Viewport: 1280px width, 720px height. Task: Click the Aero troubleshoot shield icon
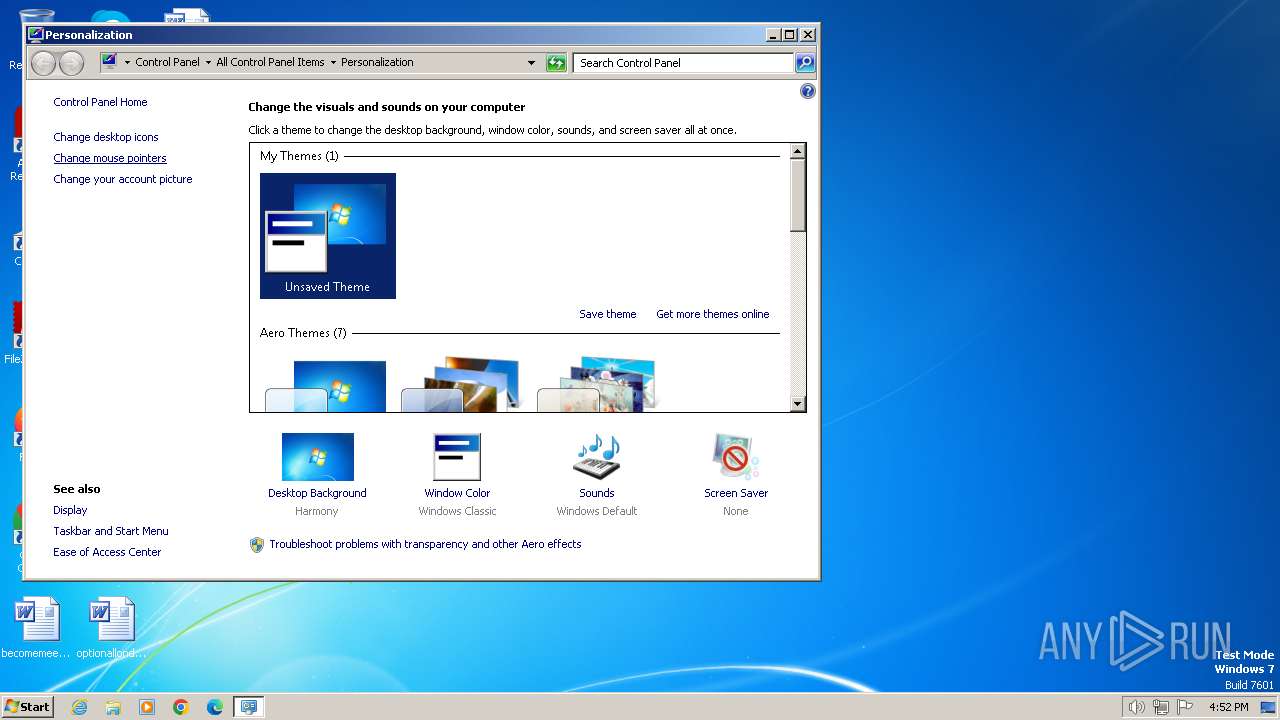click(257, 545)
